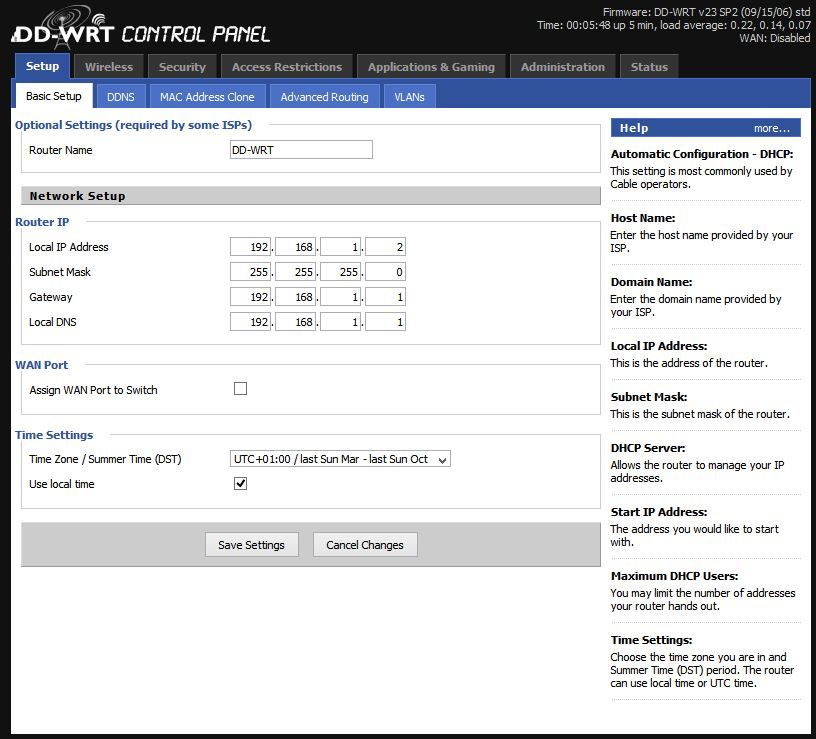816x739 pixels.
Task: Click the Network Setup section header
Action: (311, 196)
